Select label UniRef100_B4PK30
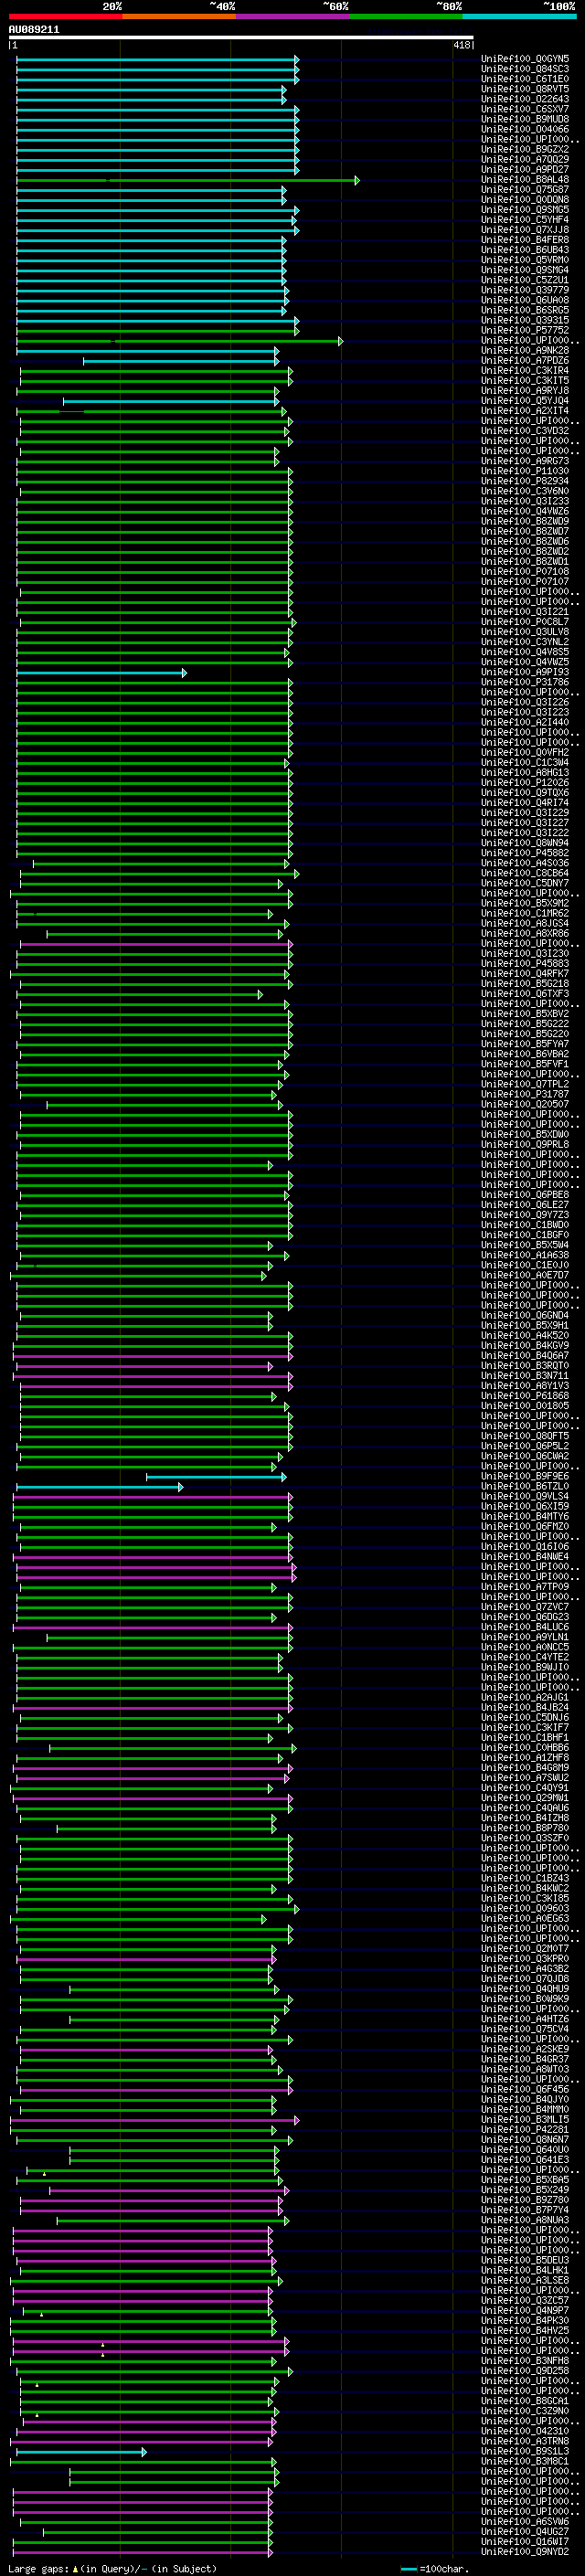Image resolution: width=585 pixels, height=2576 pixels. (525, 2320)
